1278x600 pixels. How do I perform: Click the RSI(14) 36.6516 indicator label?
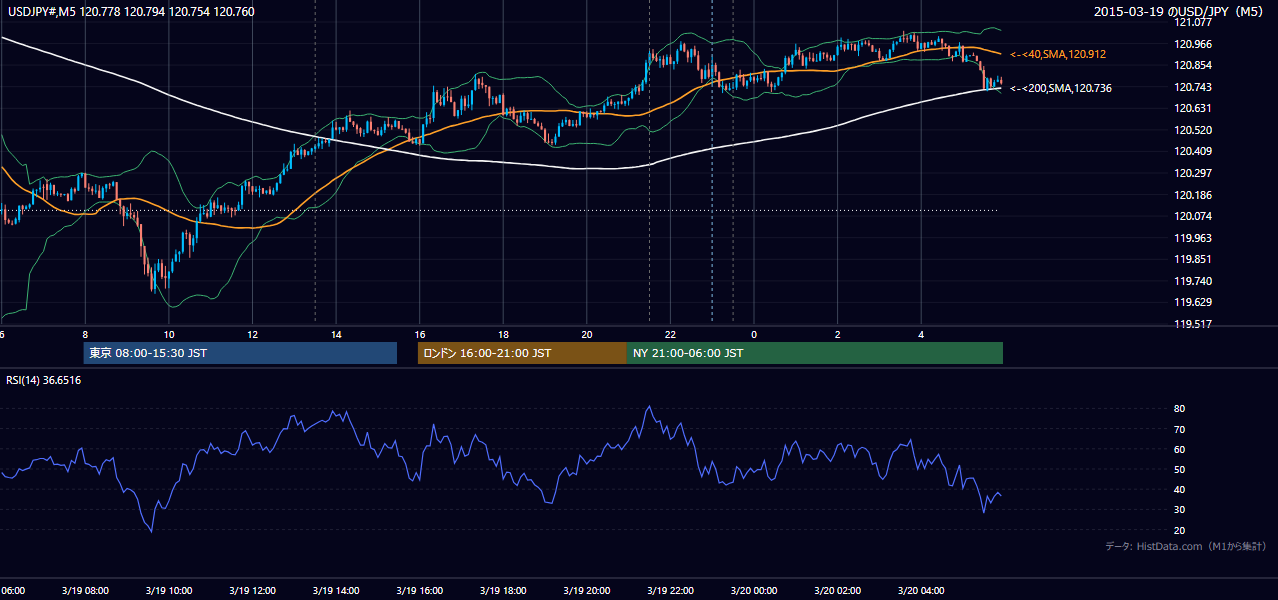coord(44,380)
